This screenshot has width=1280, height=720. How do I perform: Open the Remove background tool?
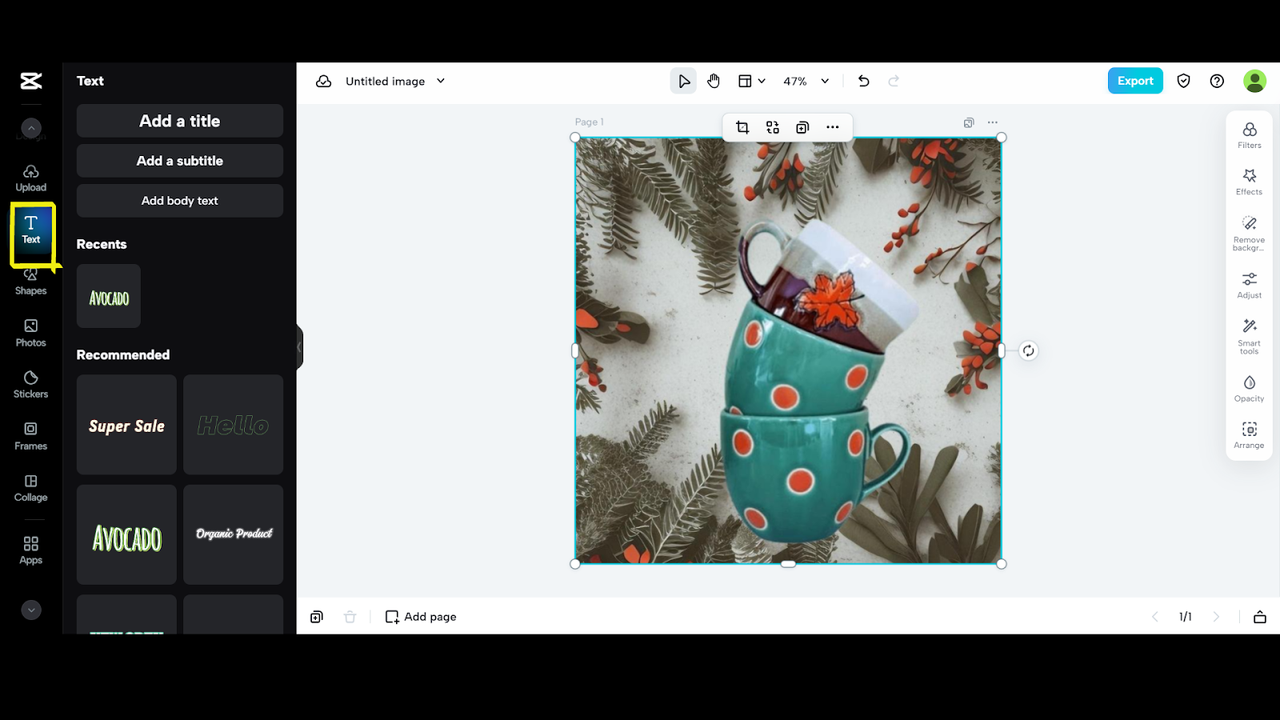1249,234
